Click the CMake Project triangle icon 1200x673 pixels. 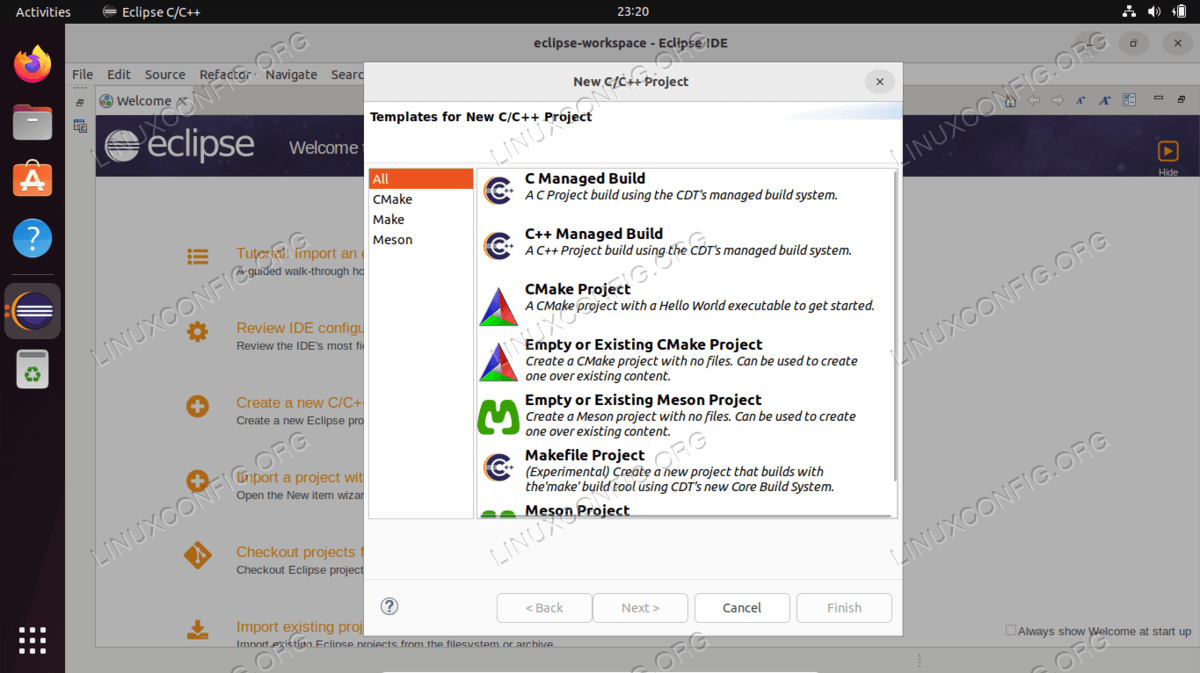tap(498, 306)
